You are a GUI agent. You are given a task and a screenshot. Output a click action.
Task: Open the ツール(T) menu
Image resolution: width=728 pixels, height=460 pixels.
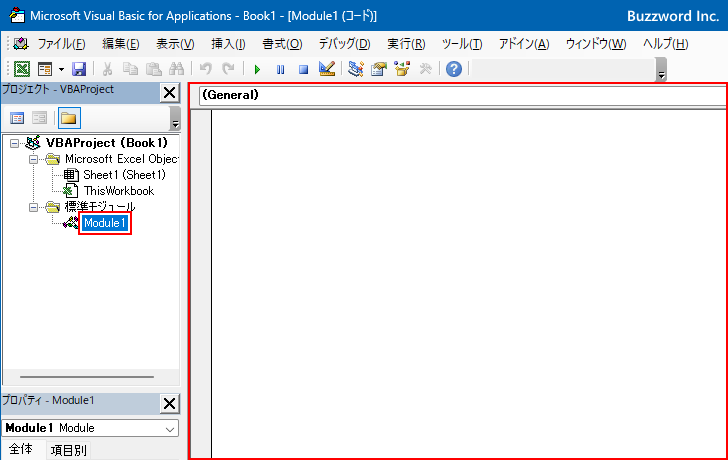(462, 44)
